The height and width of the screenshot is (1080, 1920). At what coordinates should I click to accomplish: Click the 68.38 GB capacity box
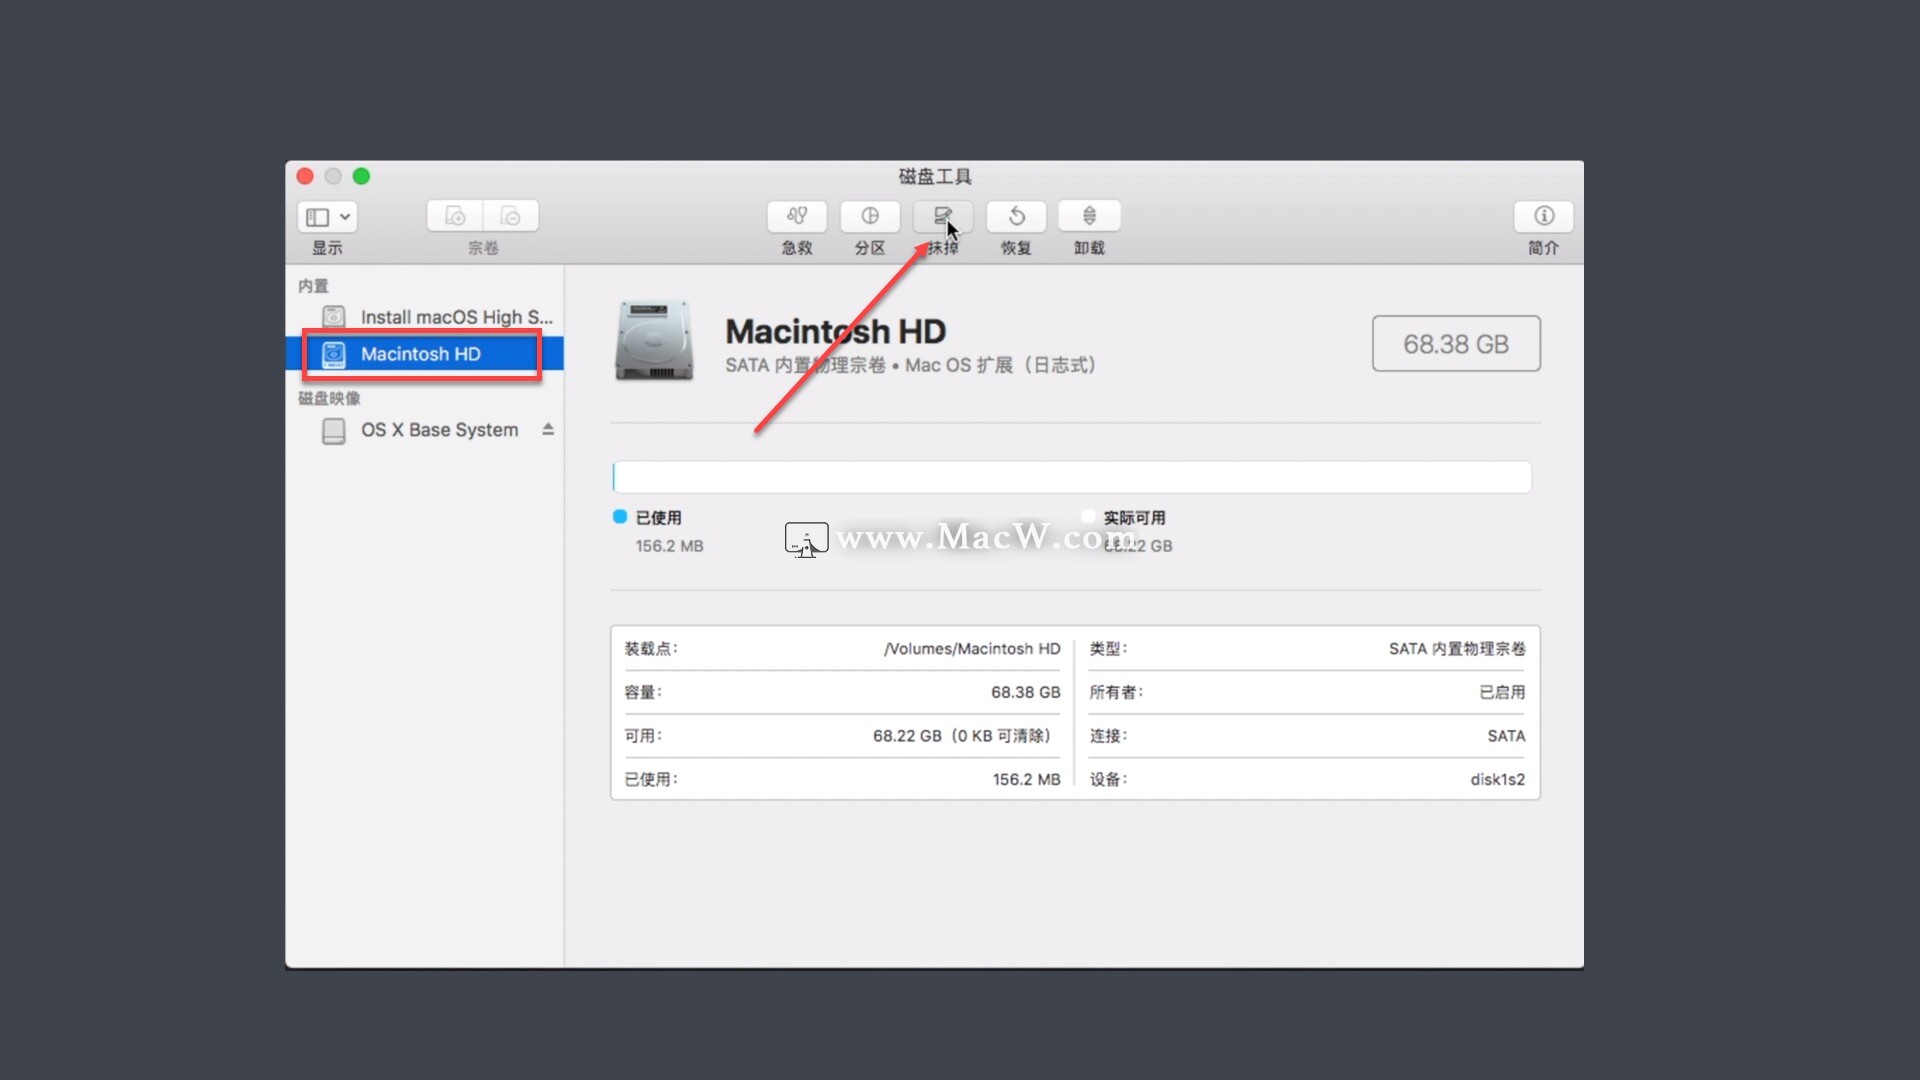pos(1455,344)
